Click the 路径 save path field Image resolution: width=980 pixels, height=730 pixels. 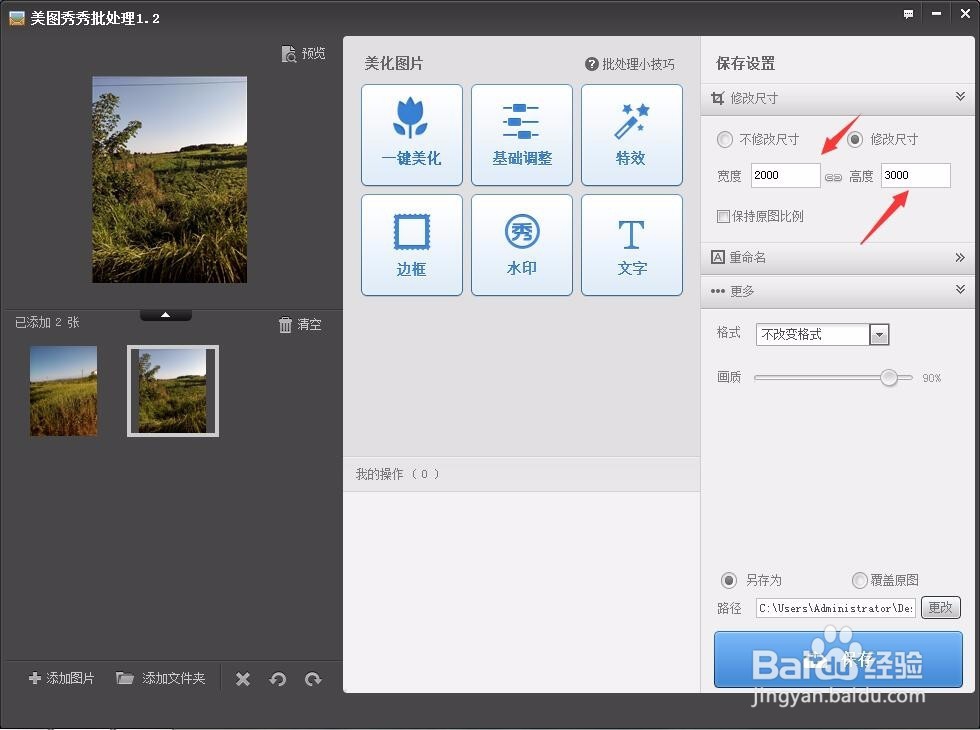click(836, 608)
